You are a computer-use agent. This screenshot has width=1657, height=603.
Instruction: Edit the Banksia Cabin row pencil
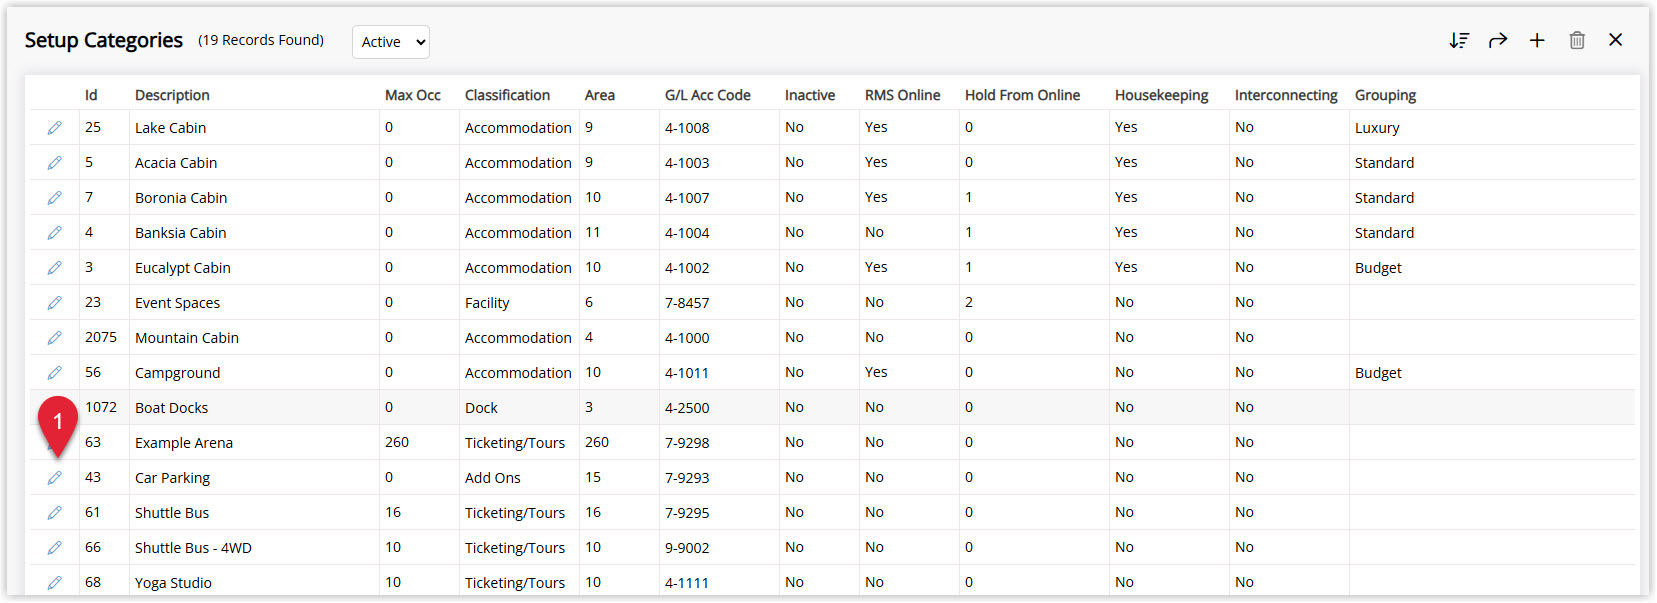[55, 233]
